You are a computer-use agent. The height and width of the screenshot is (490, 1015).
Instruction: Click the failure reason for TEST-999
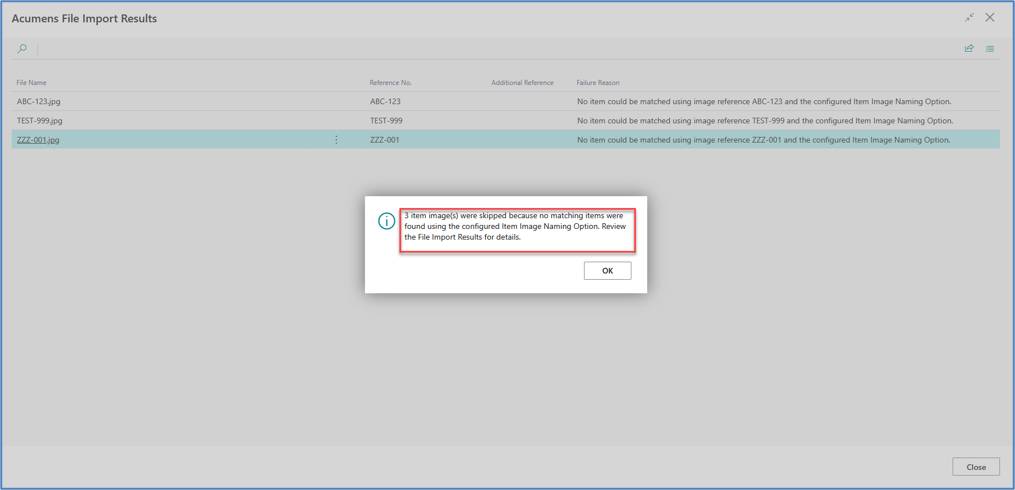(x=765, y=120)
